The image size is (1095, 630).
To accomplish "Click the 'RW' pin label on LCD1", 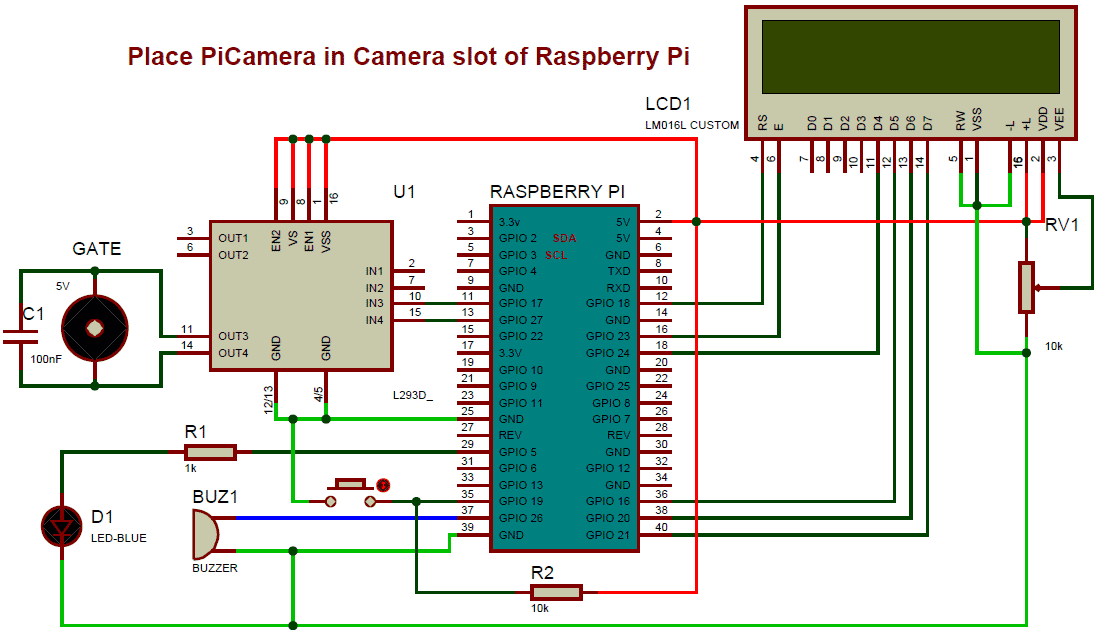I will [x=960, y=121].
